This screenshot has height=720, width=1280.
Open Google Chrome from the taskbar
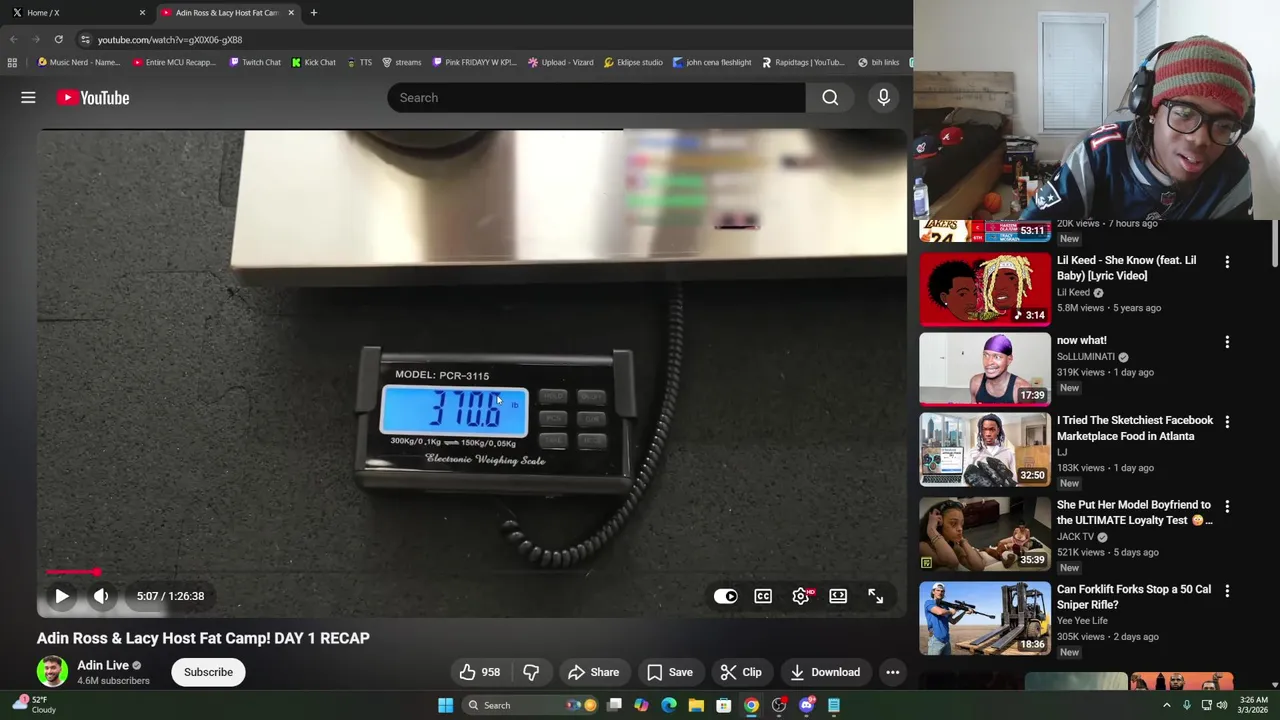click(x=751, y=705)
